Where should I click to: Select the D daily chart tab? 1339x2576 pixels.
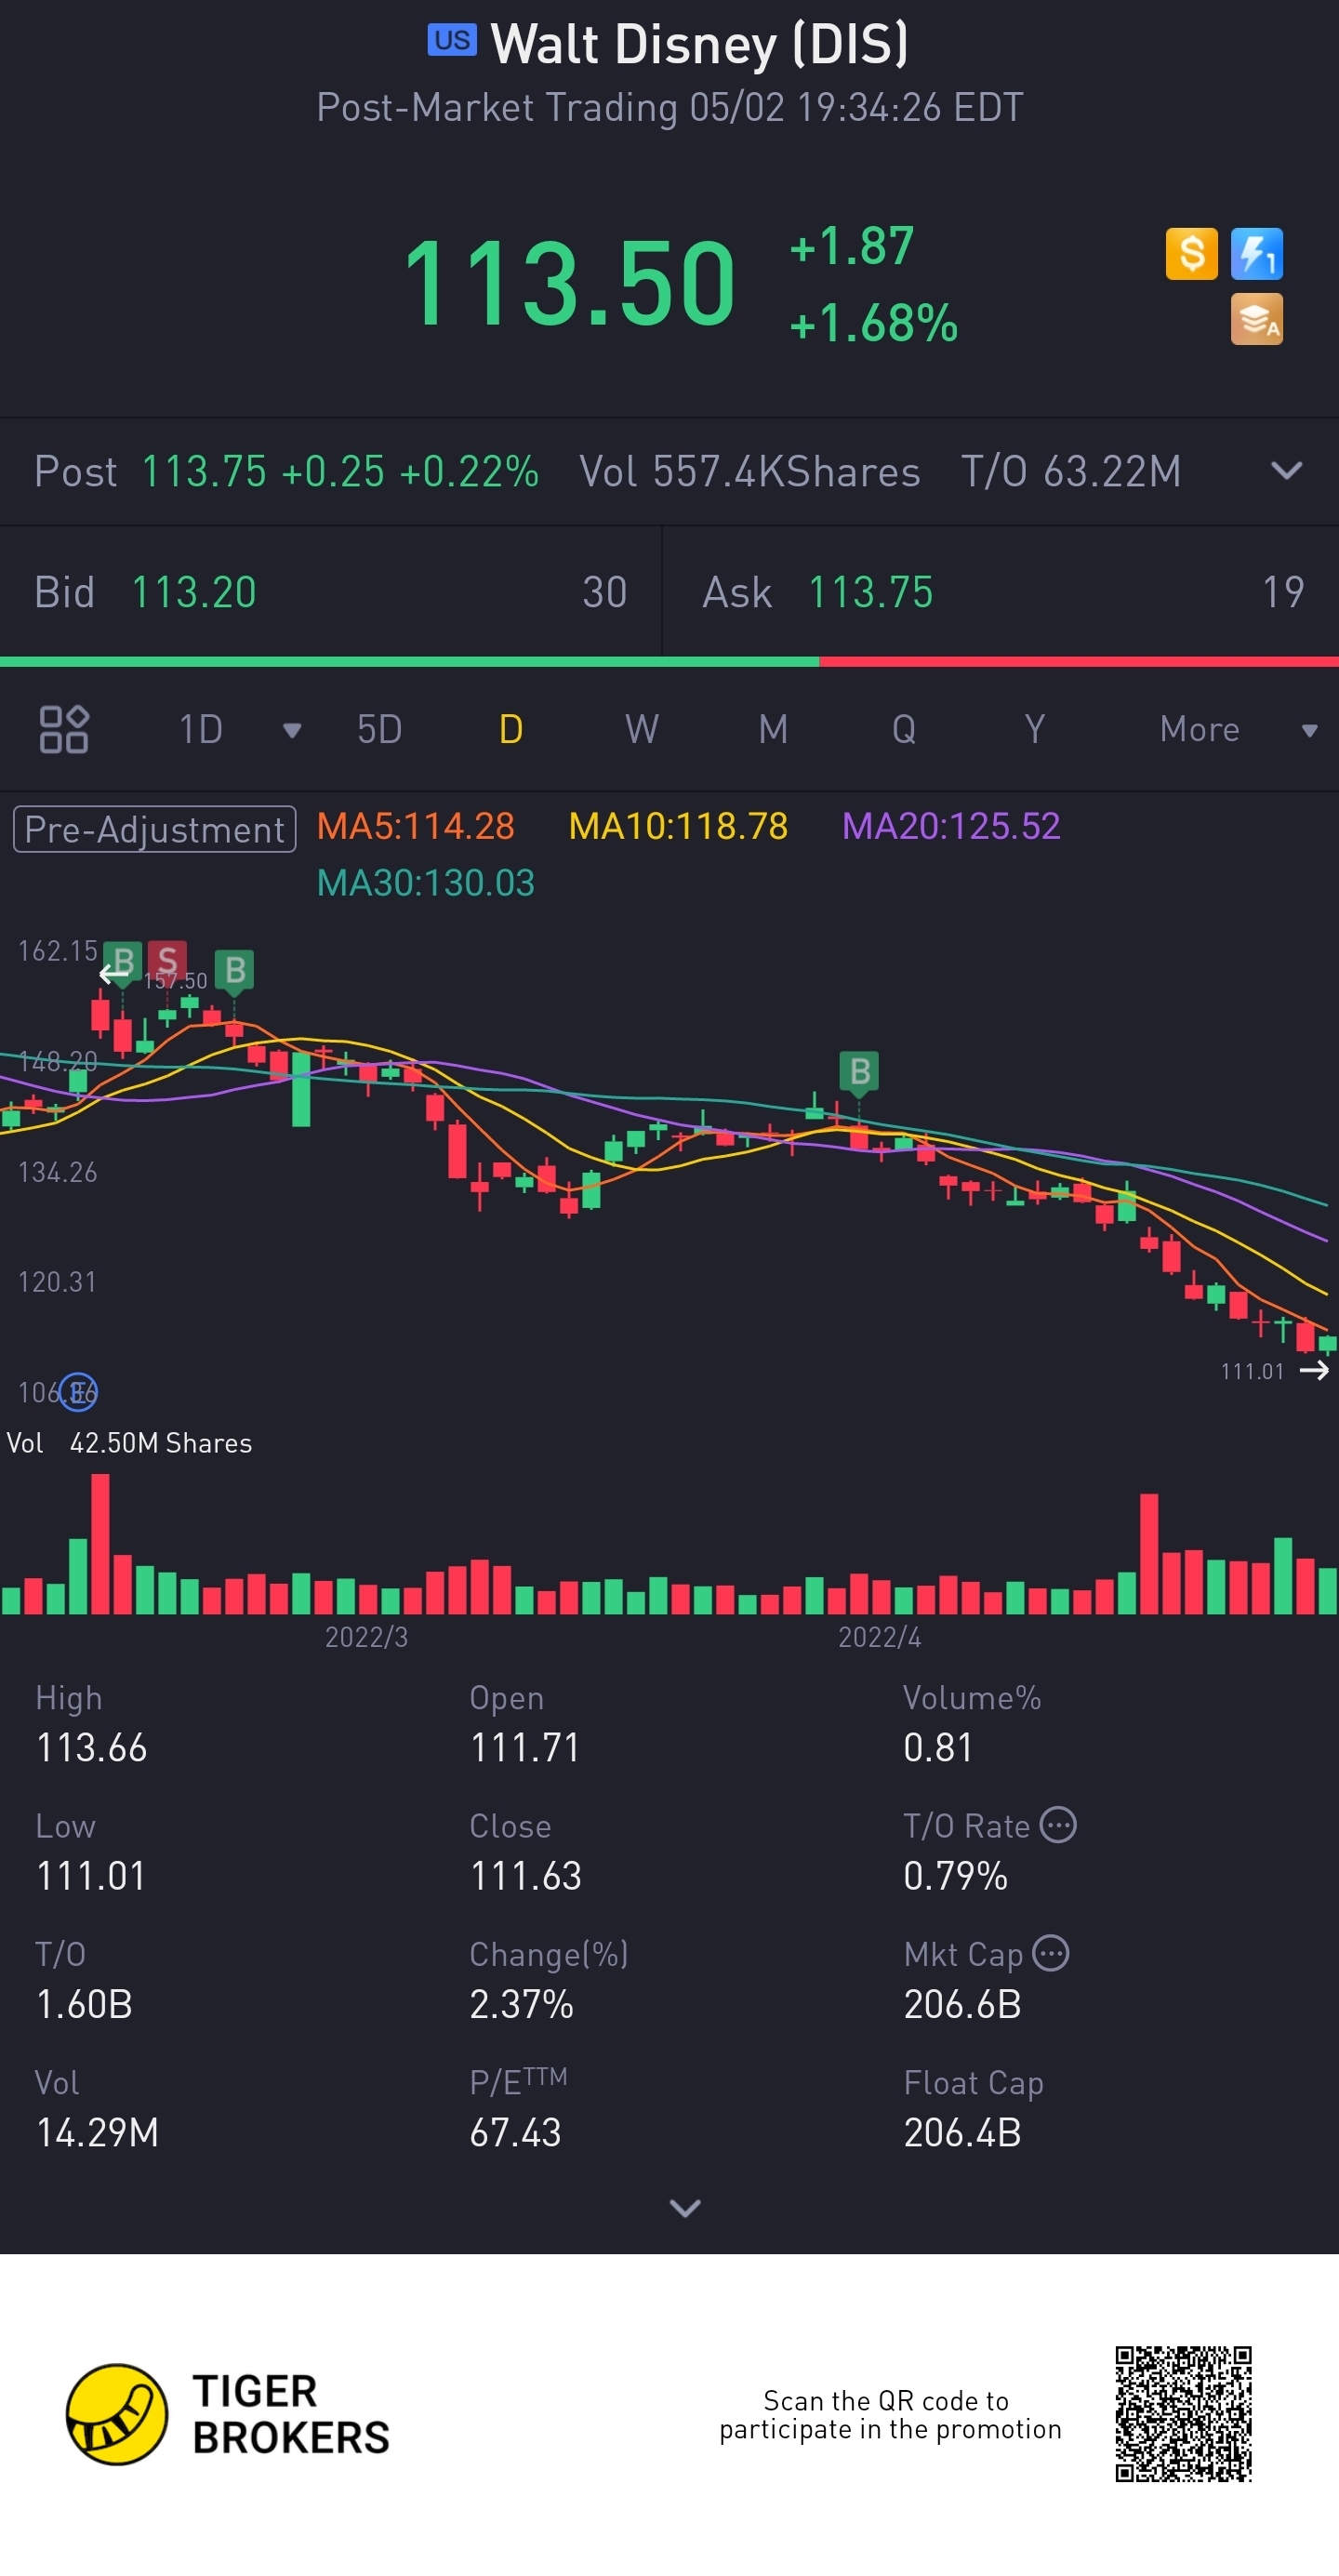tap(511, 730)
